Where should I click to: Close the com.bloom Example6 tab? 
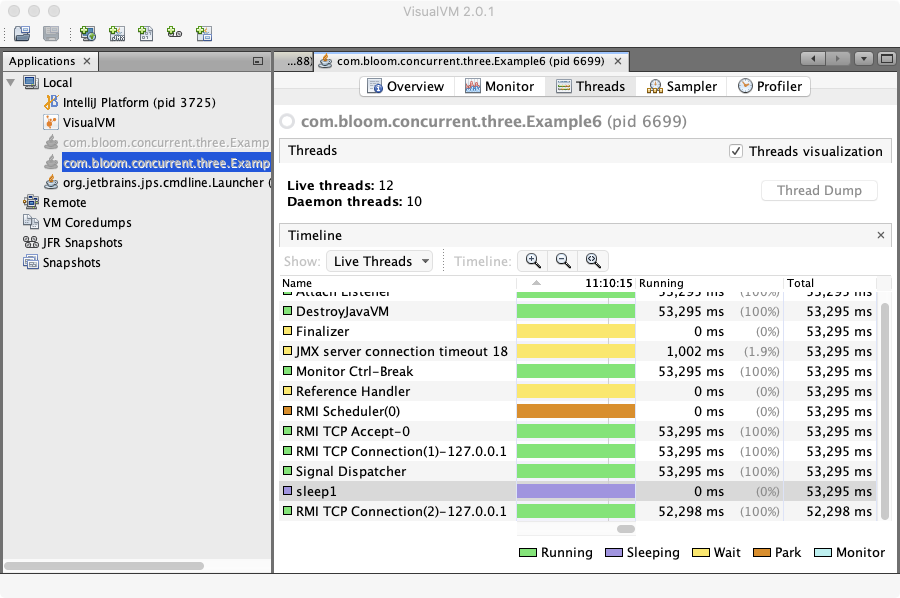point(618,61)
